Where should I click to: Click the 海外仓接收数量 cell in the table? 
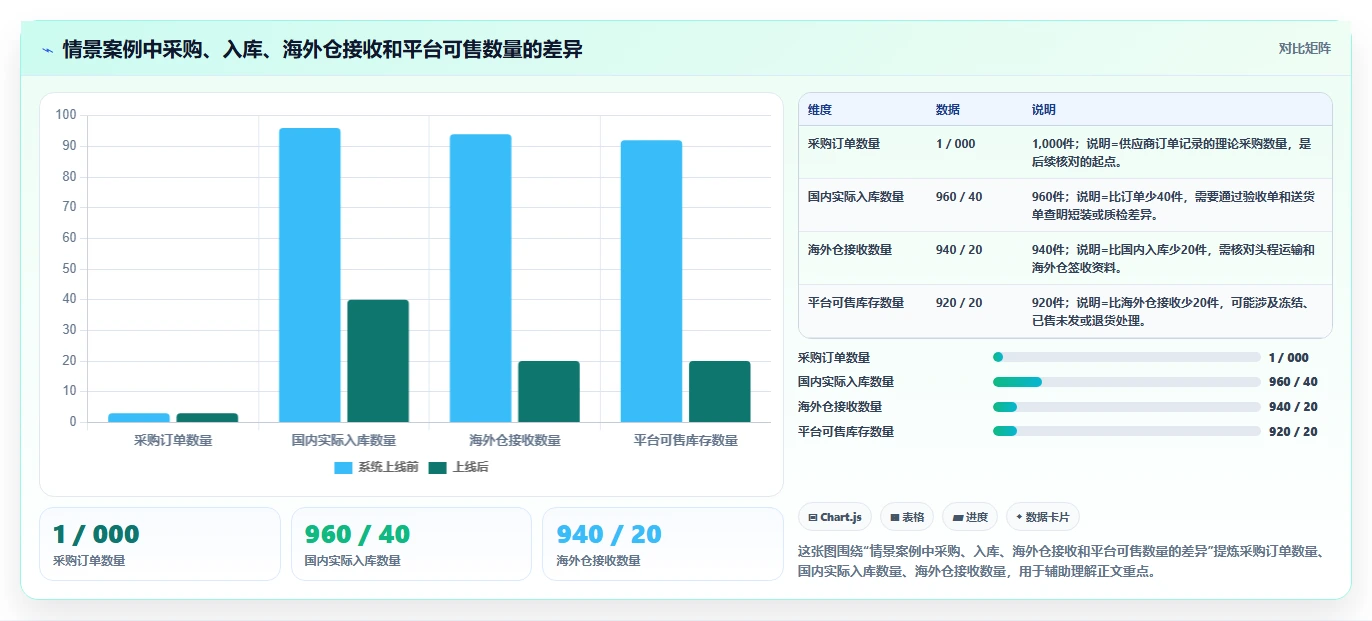coord(850,250)
